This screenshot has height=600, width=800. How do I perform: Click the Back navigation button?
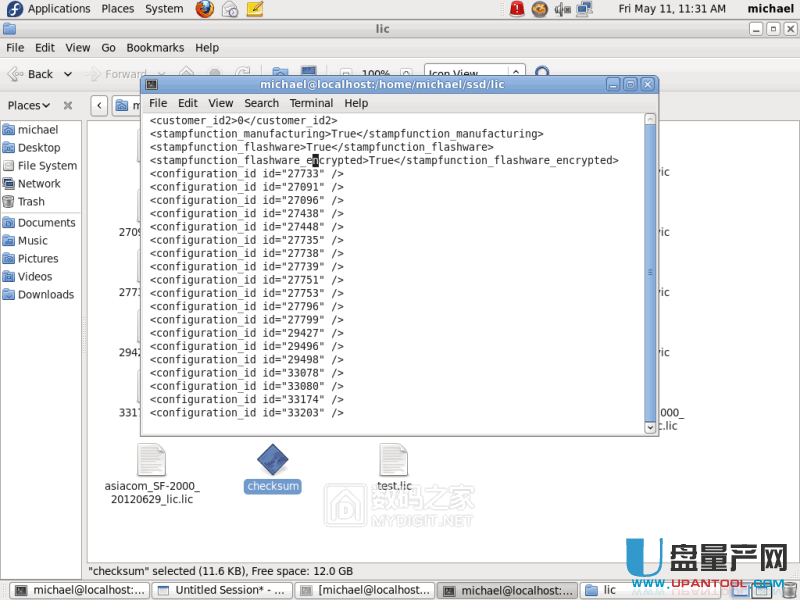click(31, 74)
